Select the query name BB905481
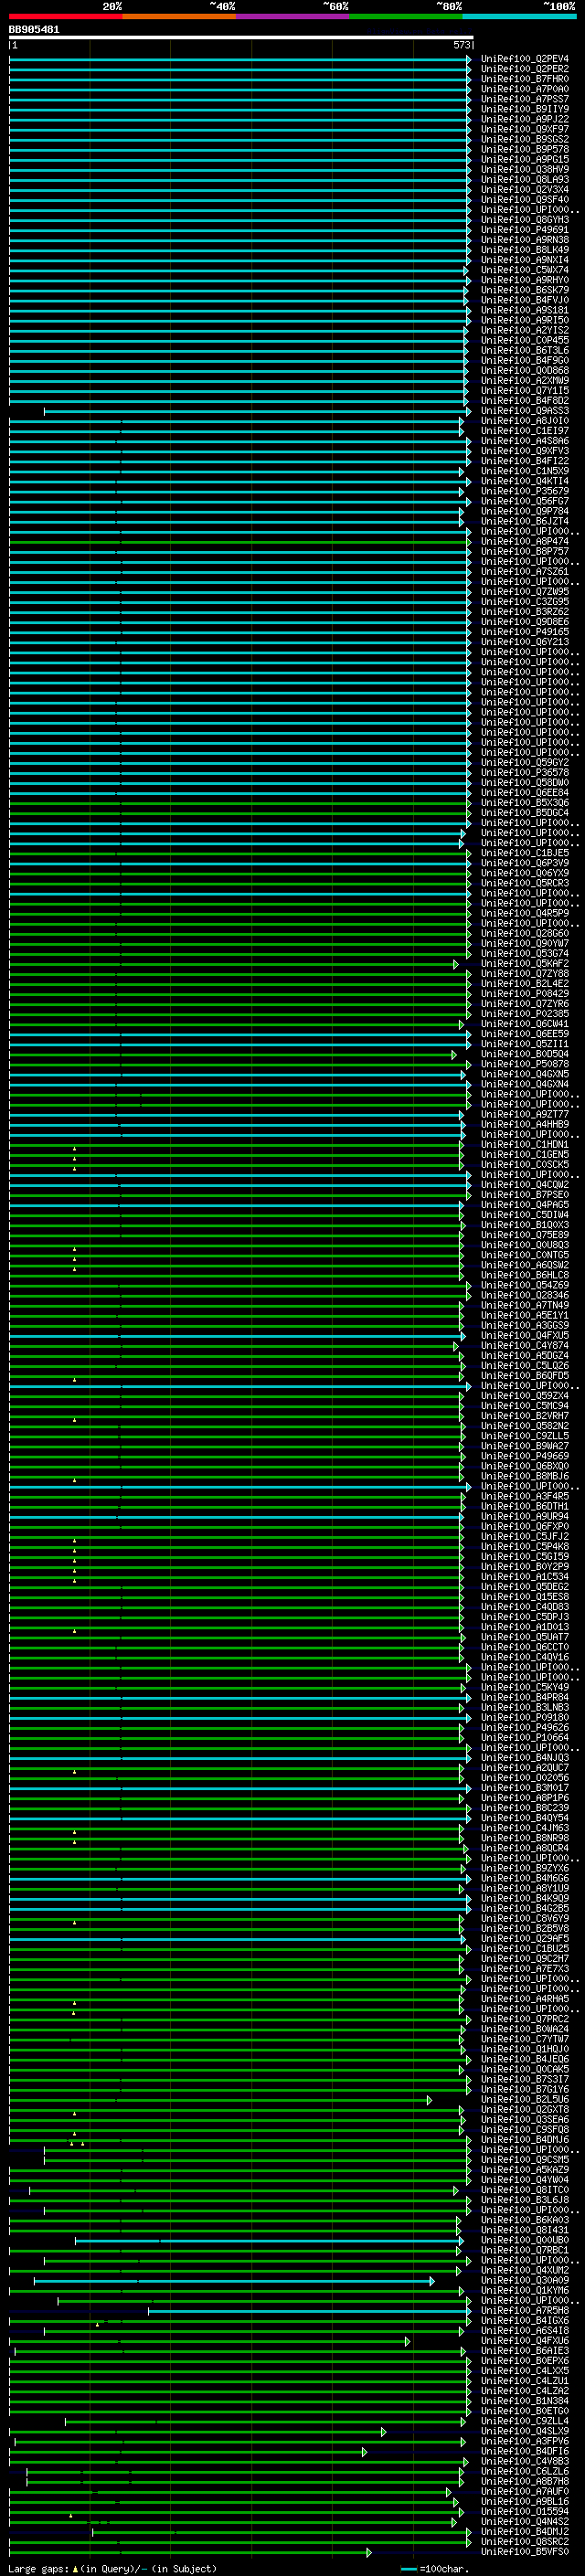Viewport: 585px width, 2576px height. [34, 30]
